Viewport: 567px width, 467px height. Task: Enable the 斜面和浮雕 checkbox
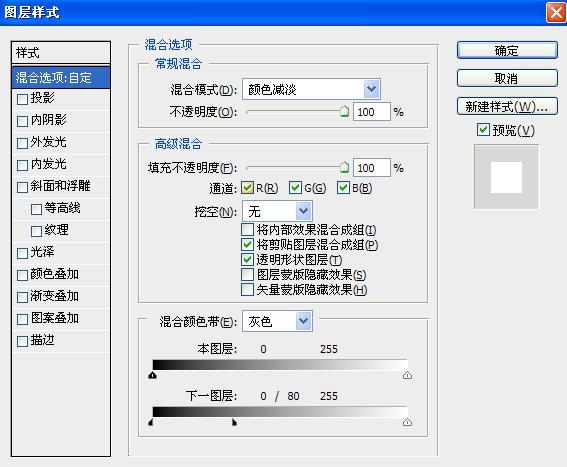[22, 187]
